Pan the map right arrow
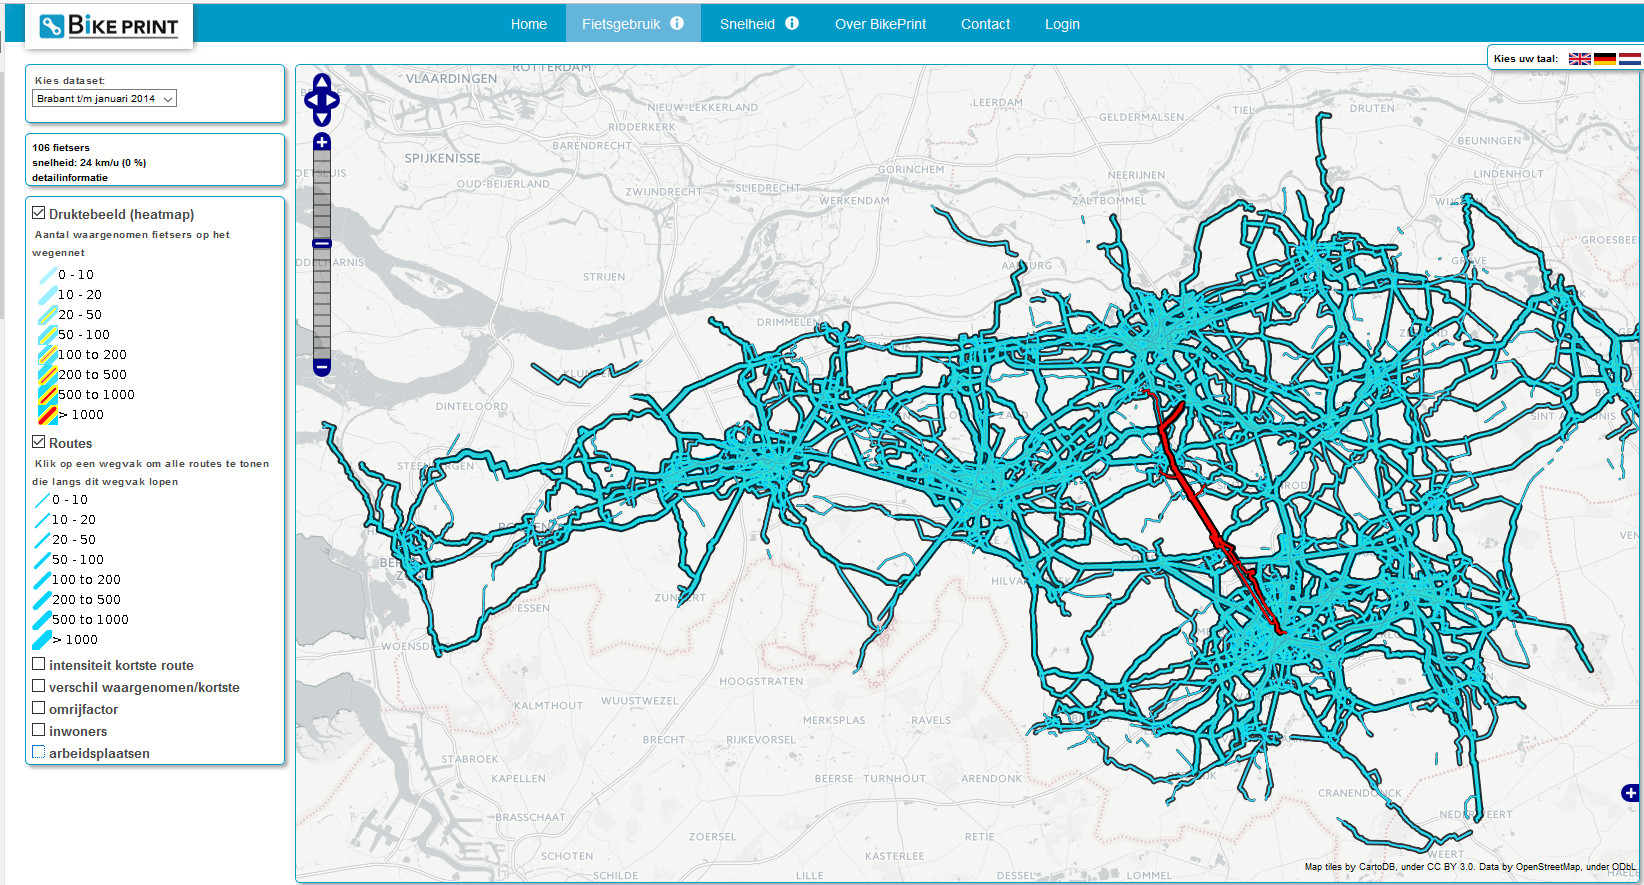Screen dimensions: 1644x885 [333, 100]
